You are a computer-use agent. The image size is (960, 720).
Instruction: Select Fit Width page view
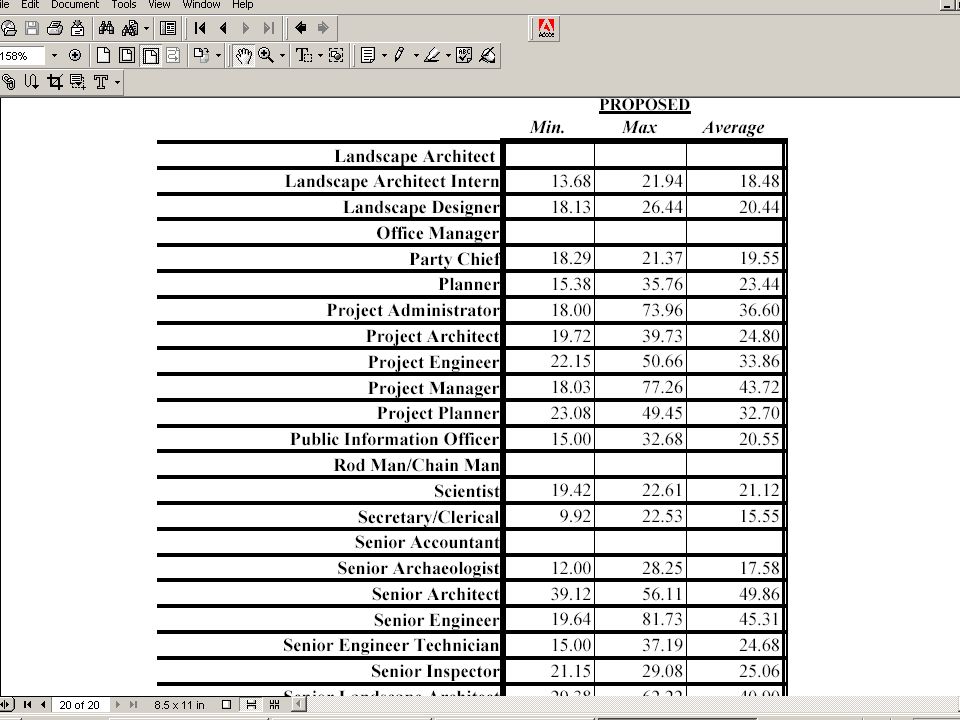[x=150, y=56]
